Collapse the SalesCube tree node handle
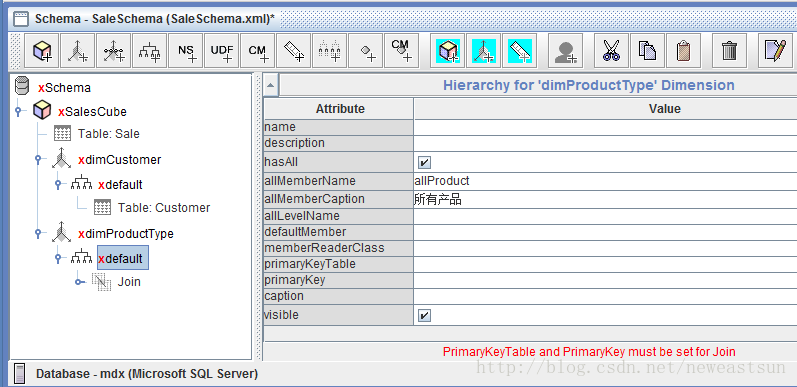Screen dimensions: 797x387 tap(18, 110)
